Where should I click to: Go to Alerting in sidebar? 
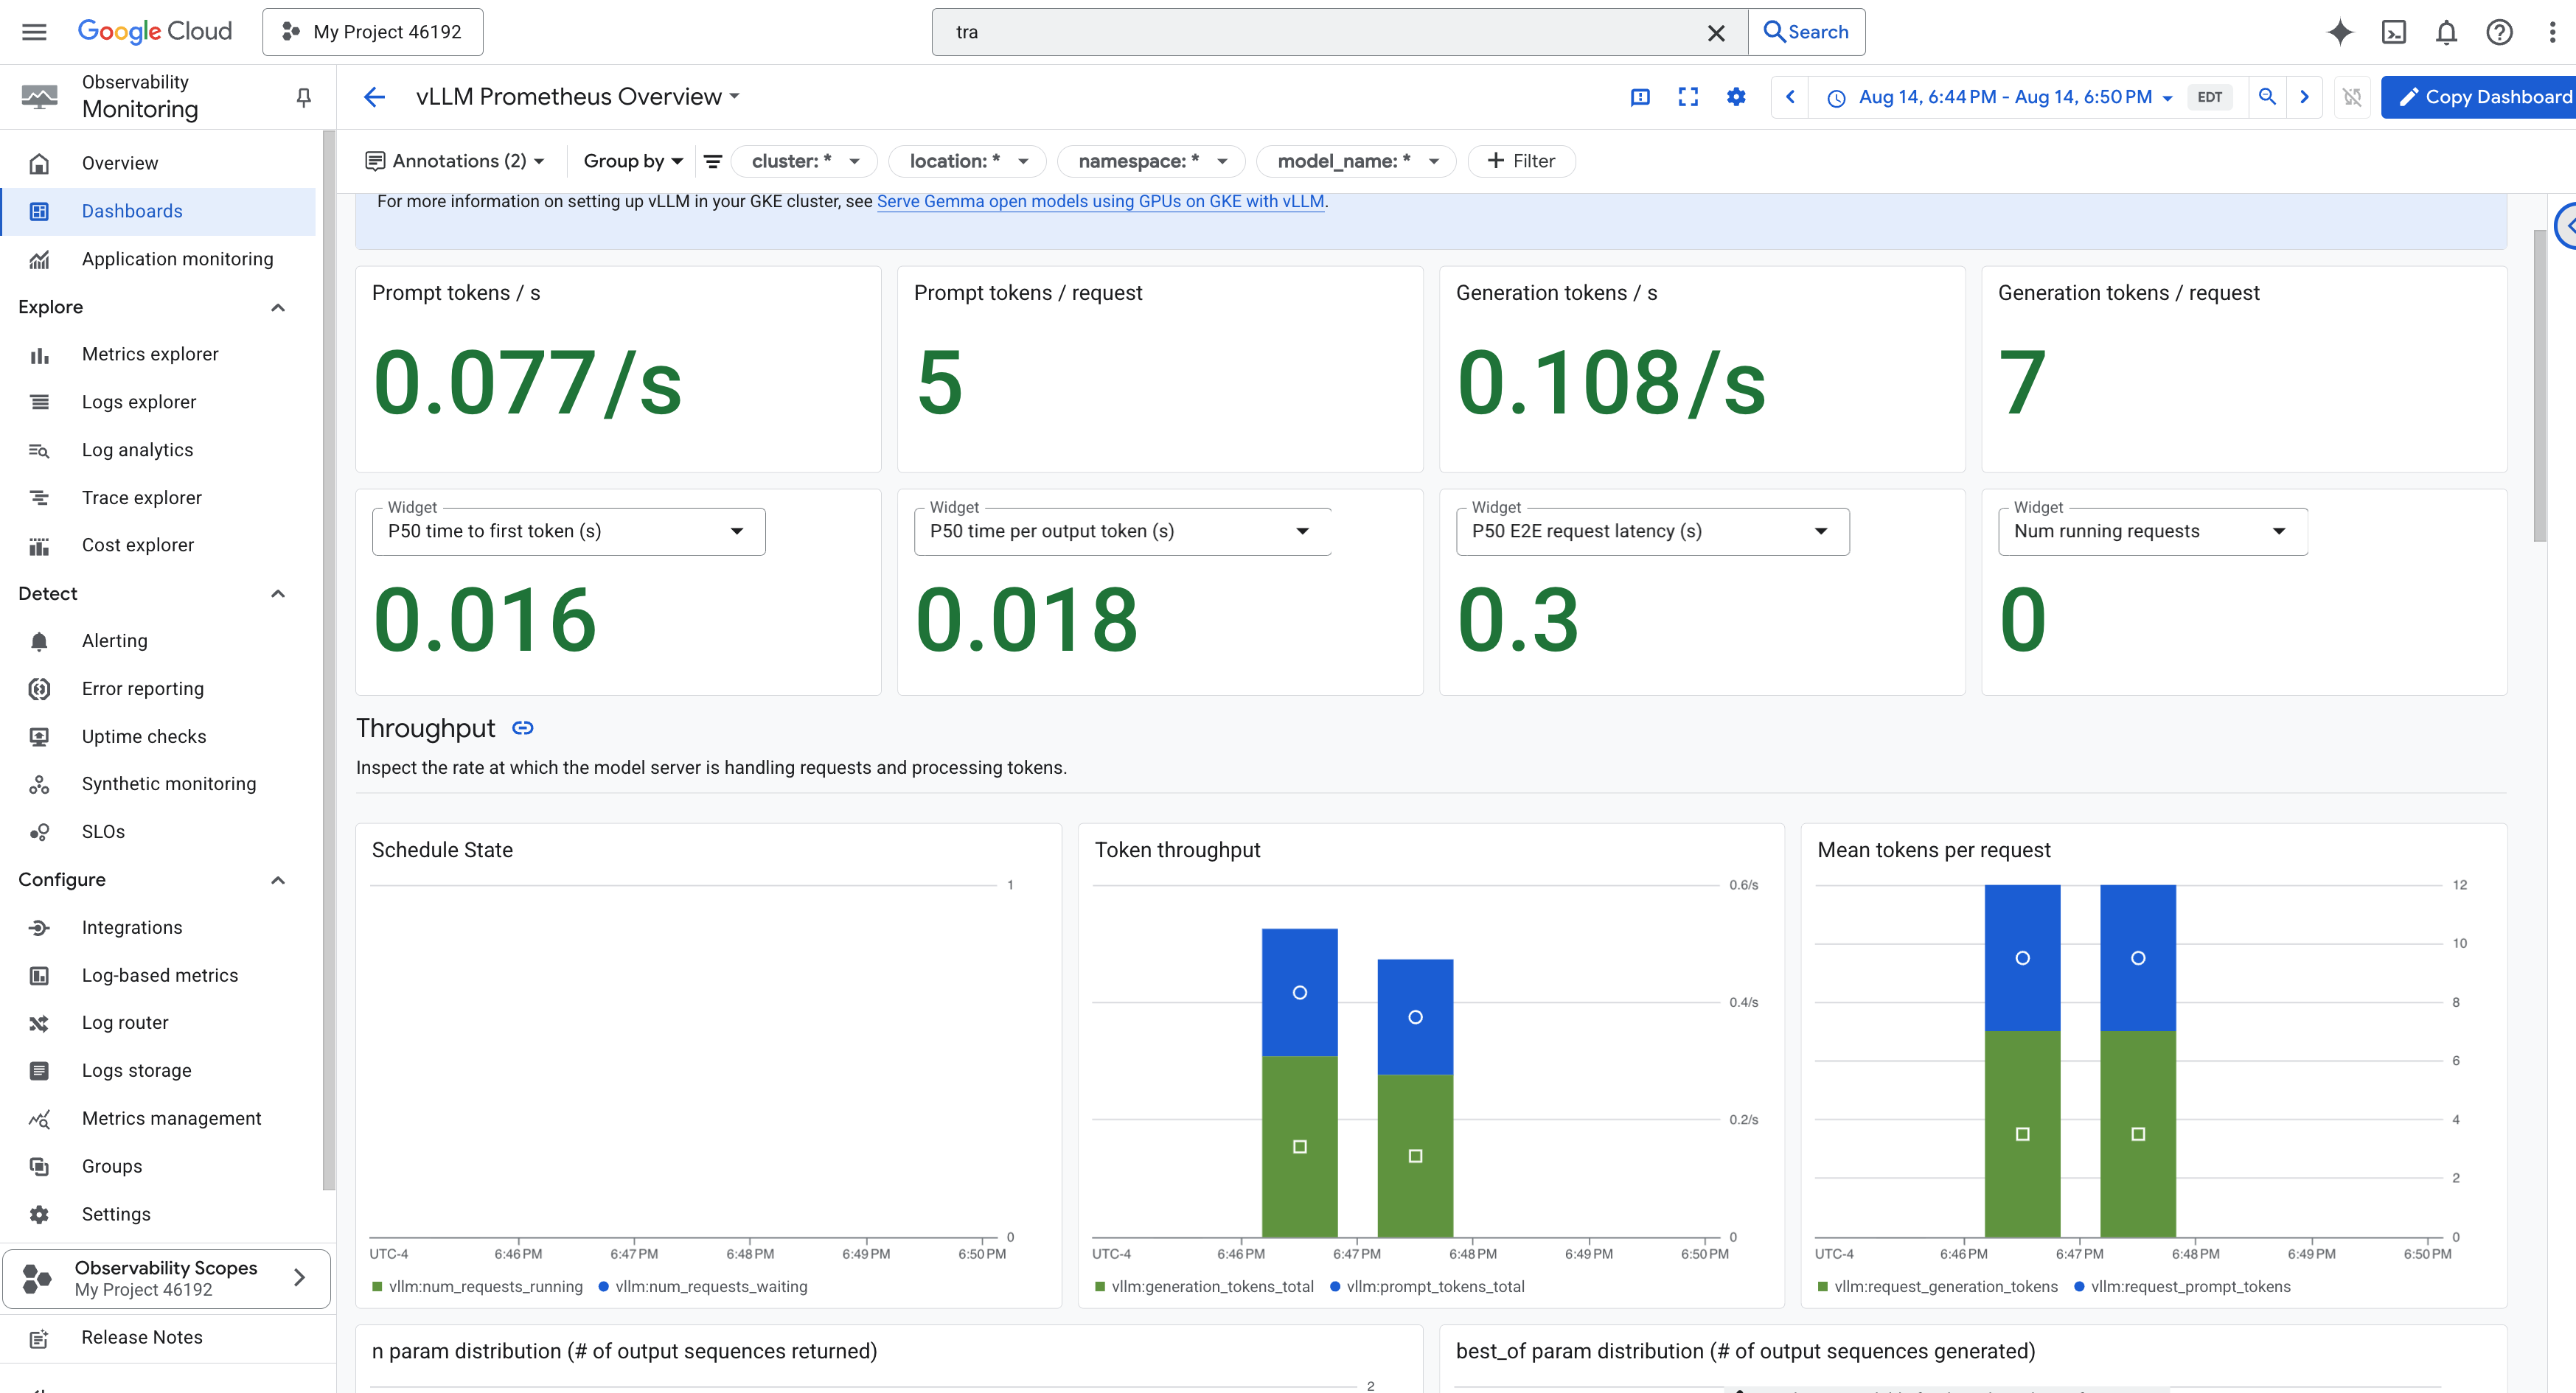pyautogui.click(x=114, y=641)
